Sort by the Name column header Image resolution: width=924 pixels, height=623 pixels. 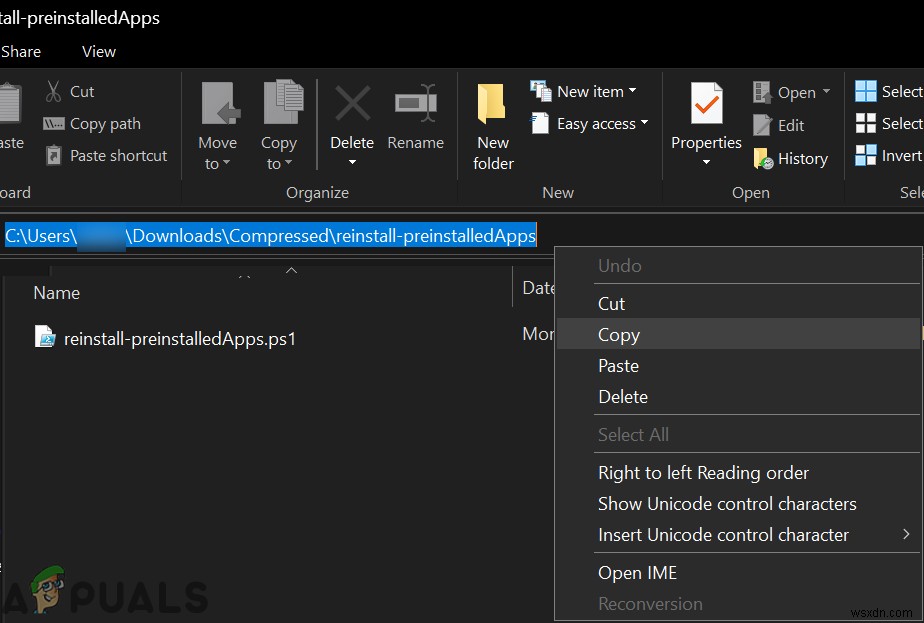57,293
